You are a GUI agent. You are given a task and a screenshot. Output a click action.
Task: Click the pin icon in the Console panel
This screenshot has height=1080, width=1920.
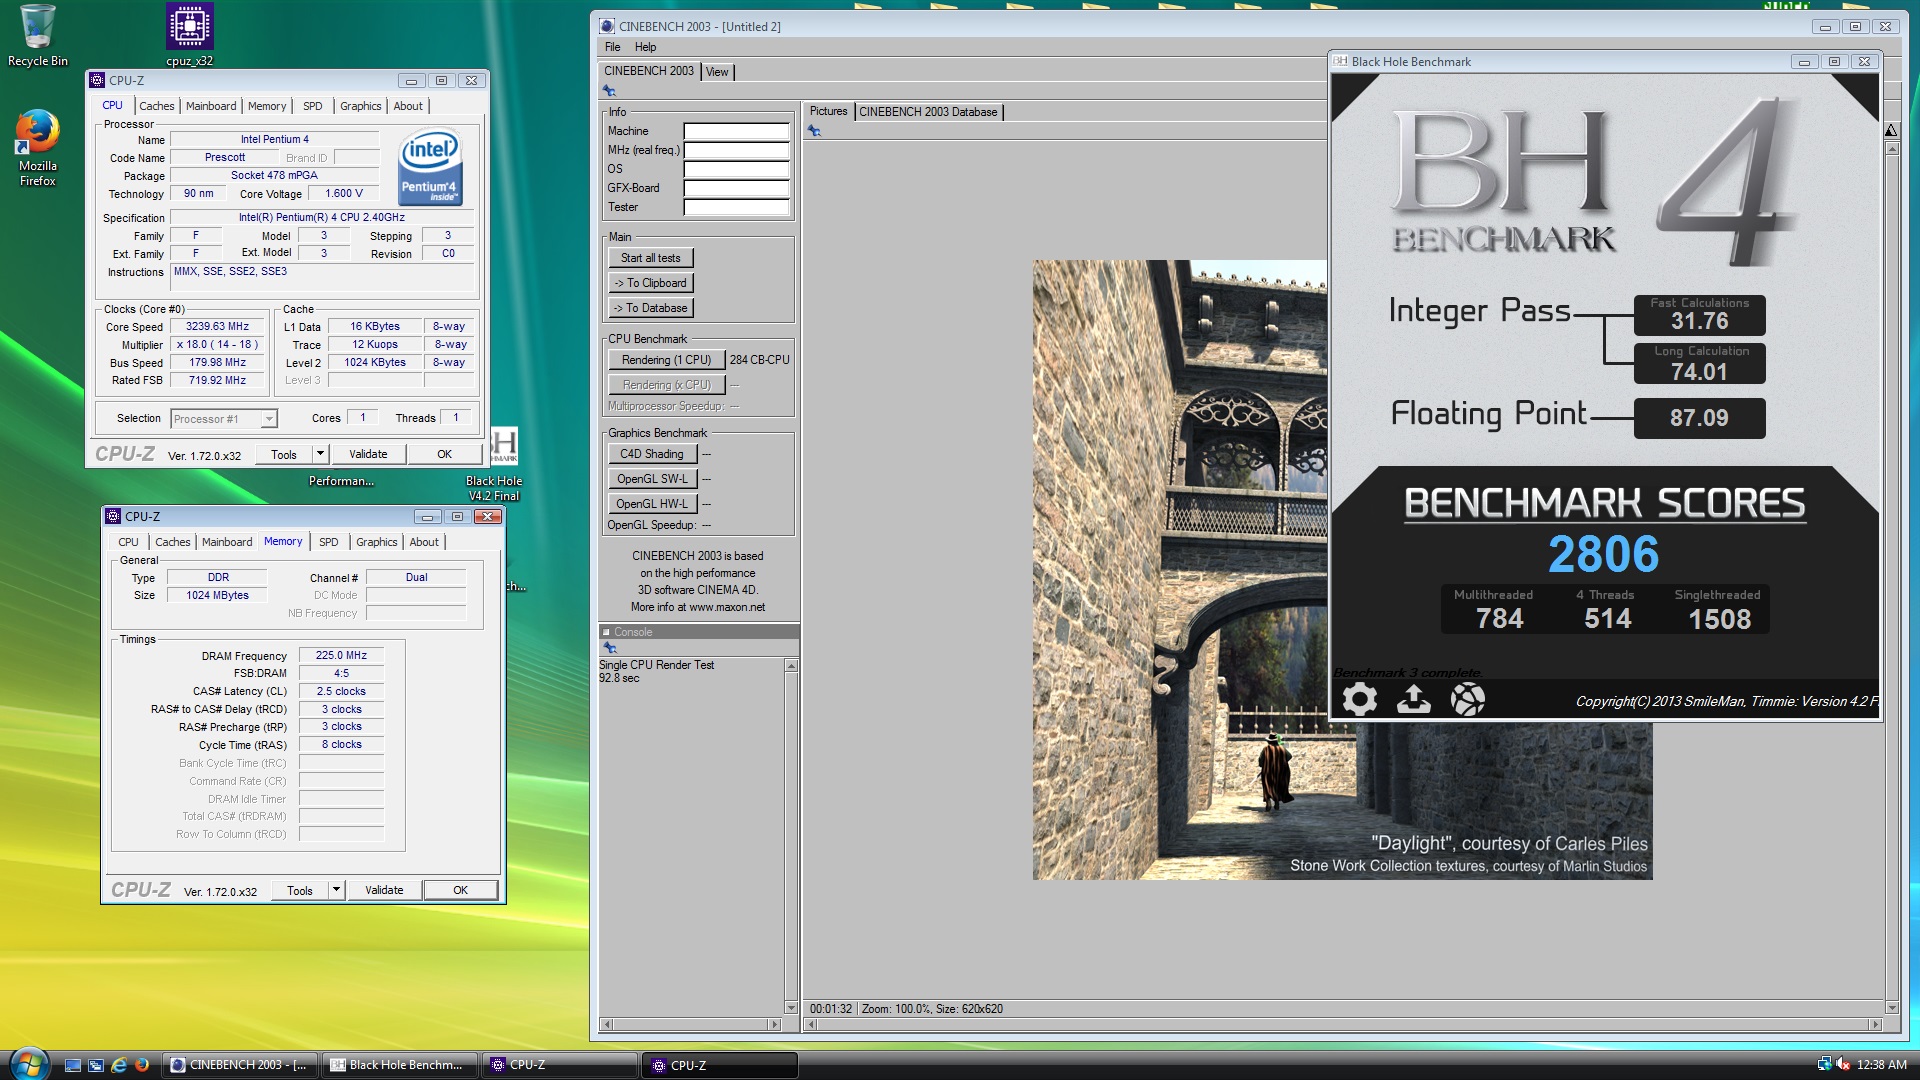click(x=609, y=648)
